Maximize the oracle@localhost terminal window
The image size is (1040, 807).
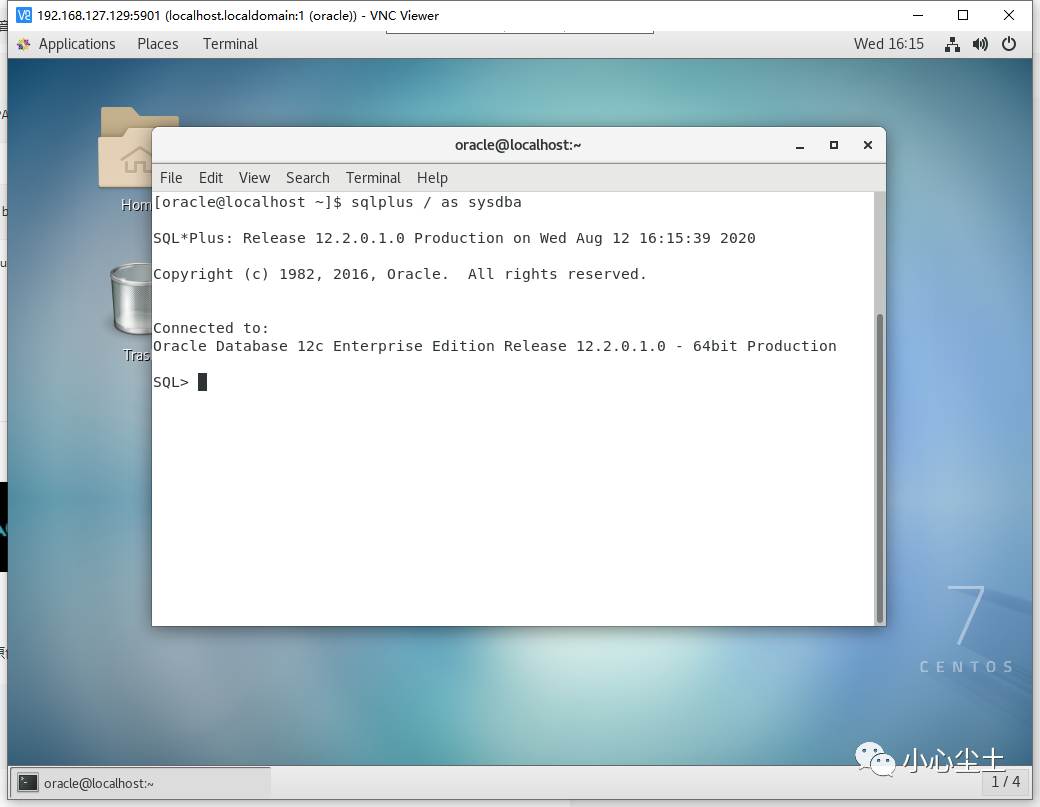coord(834,145)
